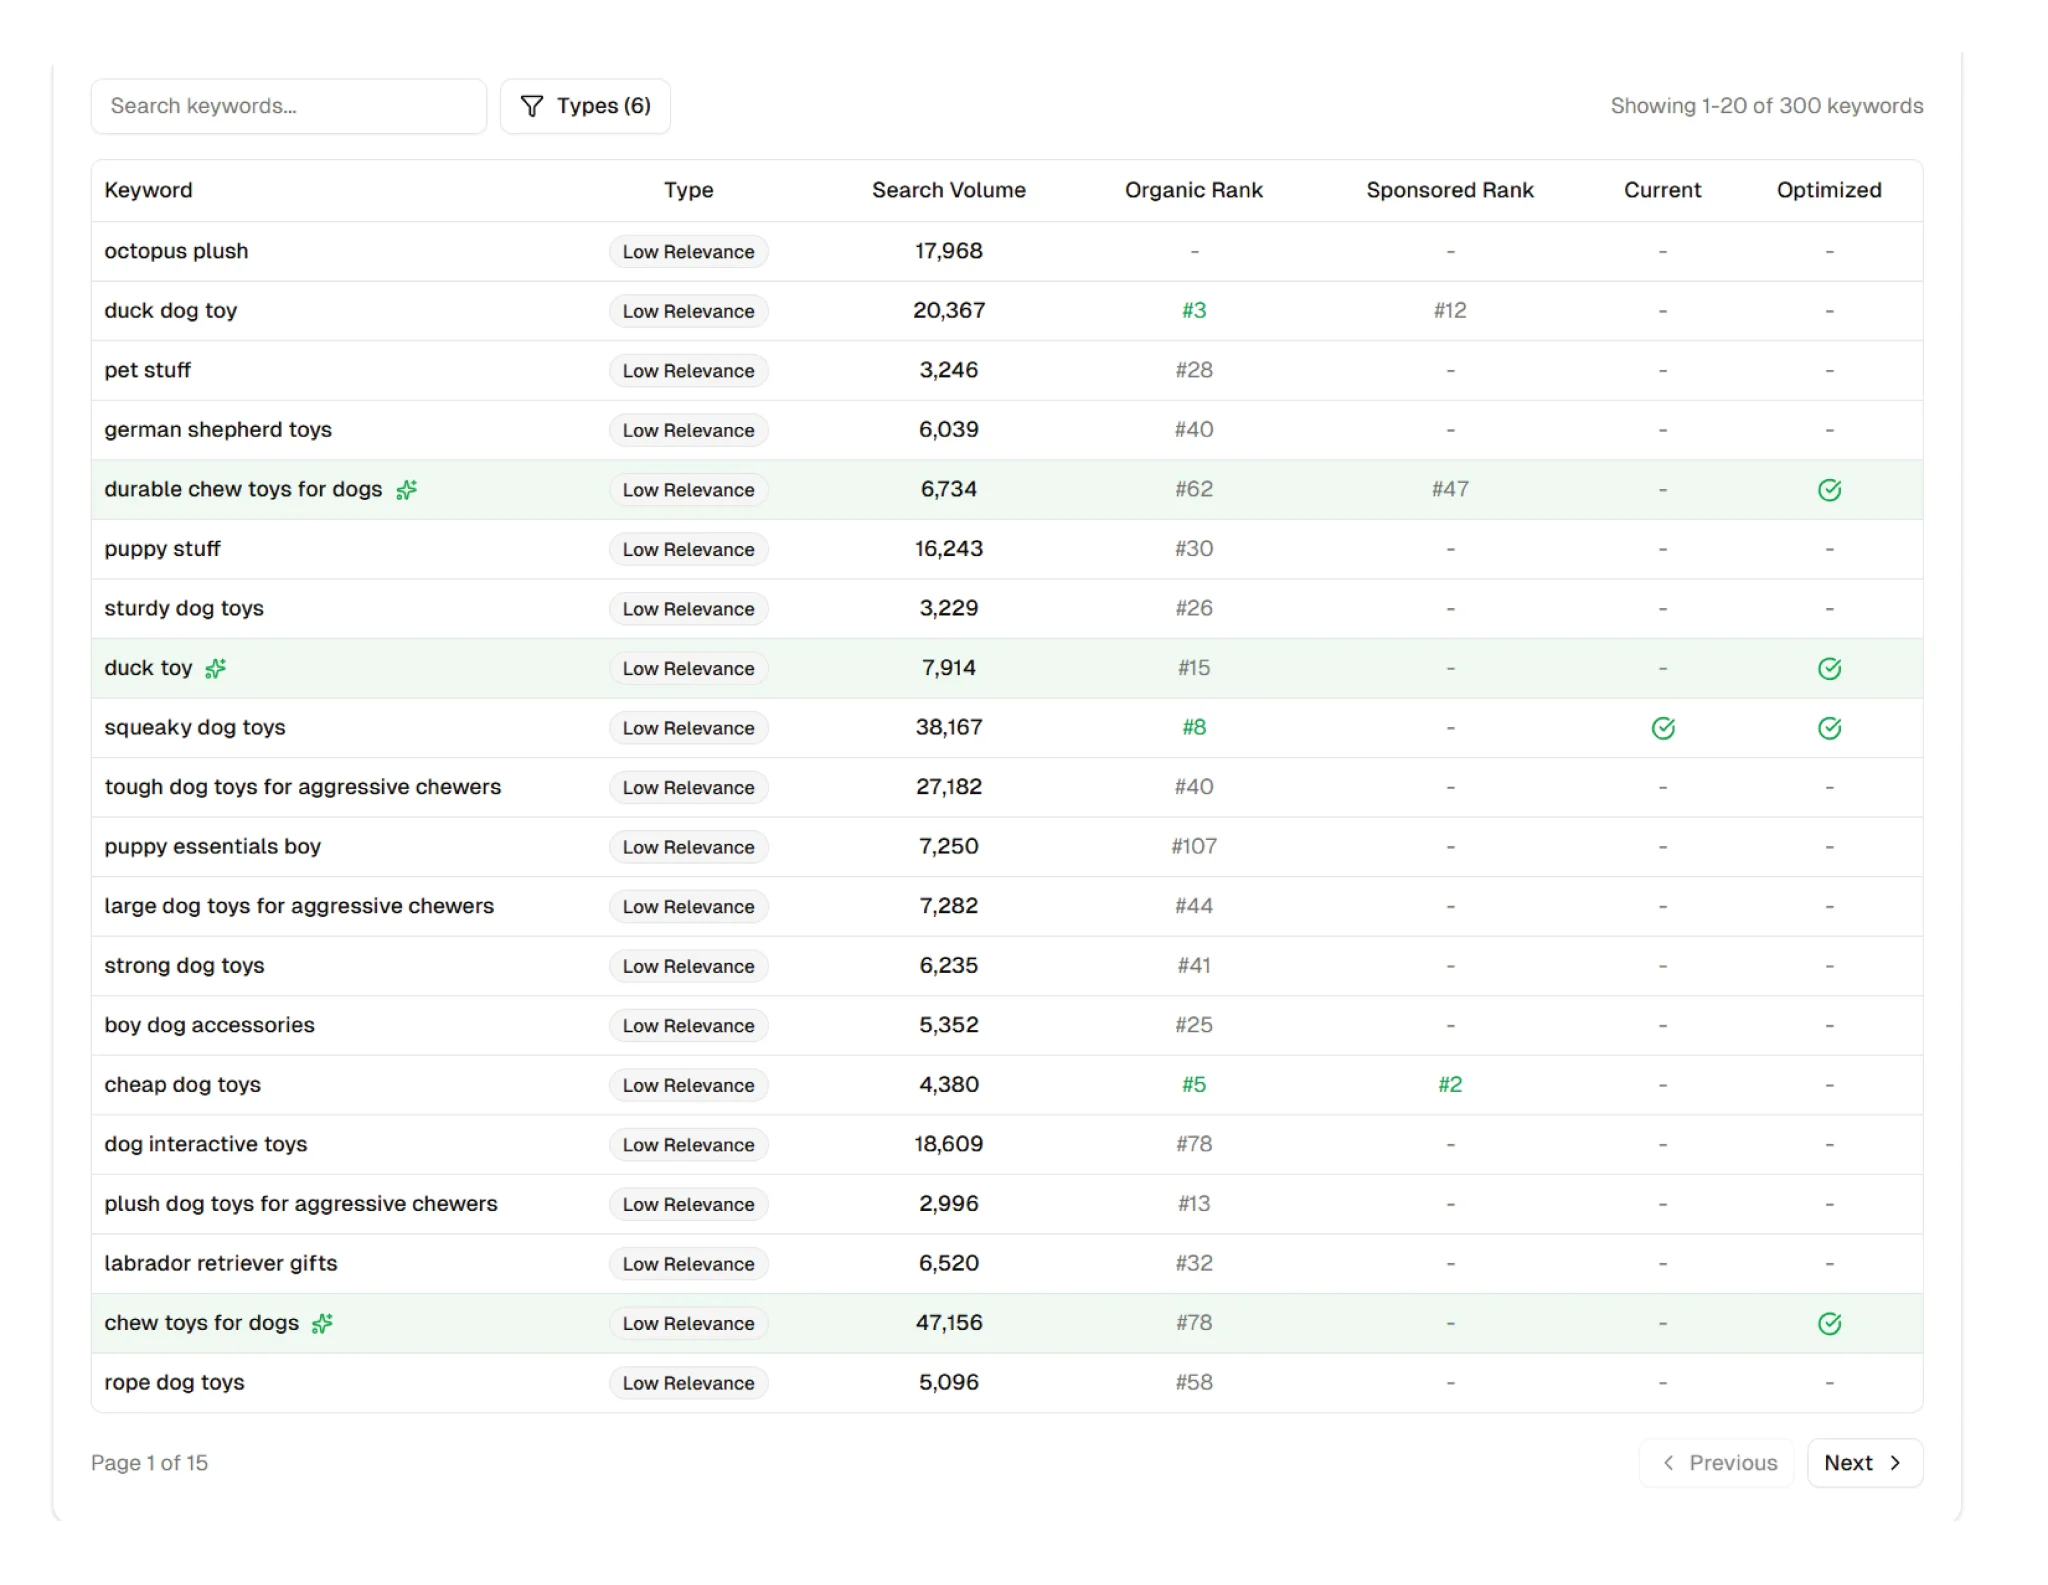The width and height of the screenshot is (2048, 1585).
Task: Sort by Keyword column header
Action: tap(148, 190)
